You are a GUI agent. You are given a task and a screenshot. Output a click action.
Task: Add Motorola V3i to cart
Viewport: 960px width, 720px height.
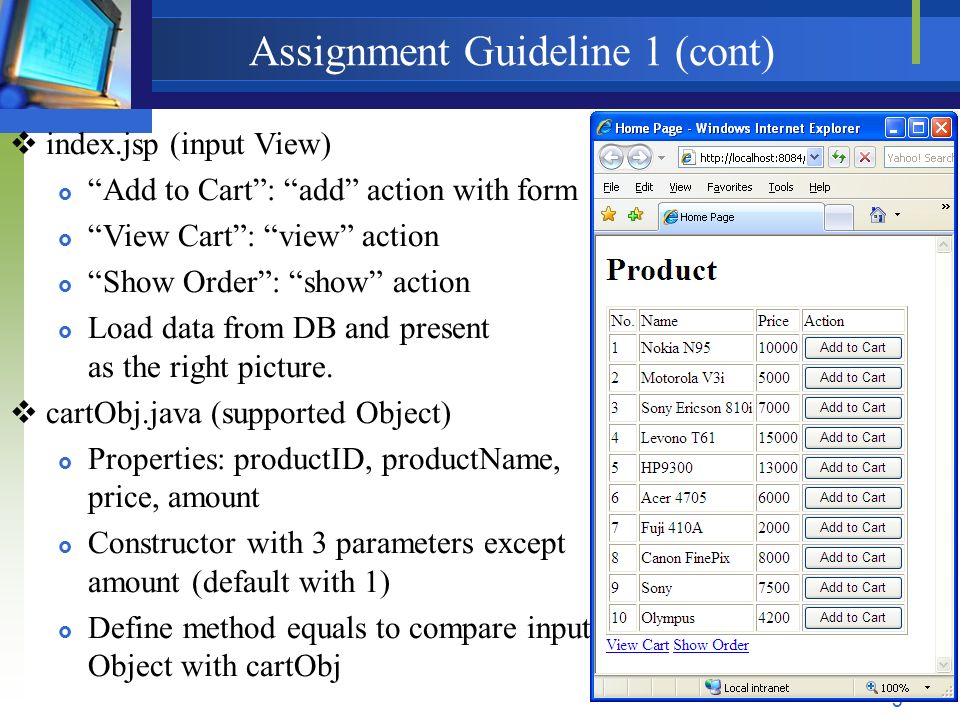click(x=853, y=378)
